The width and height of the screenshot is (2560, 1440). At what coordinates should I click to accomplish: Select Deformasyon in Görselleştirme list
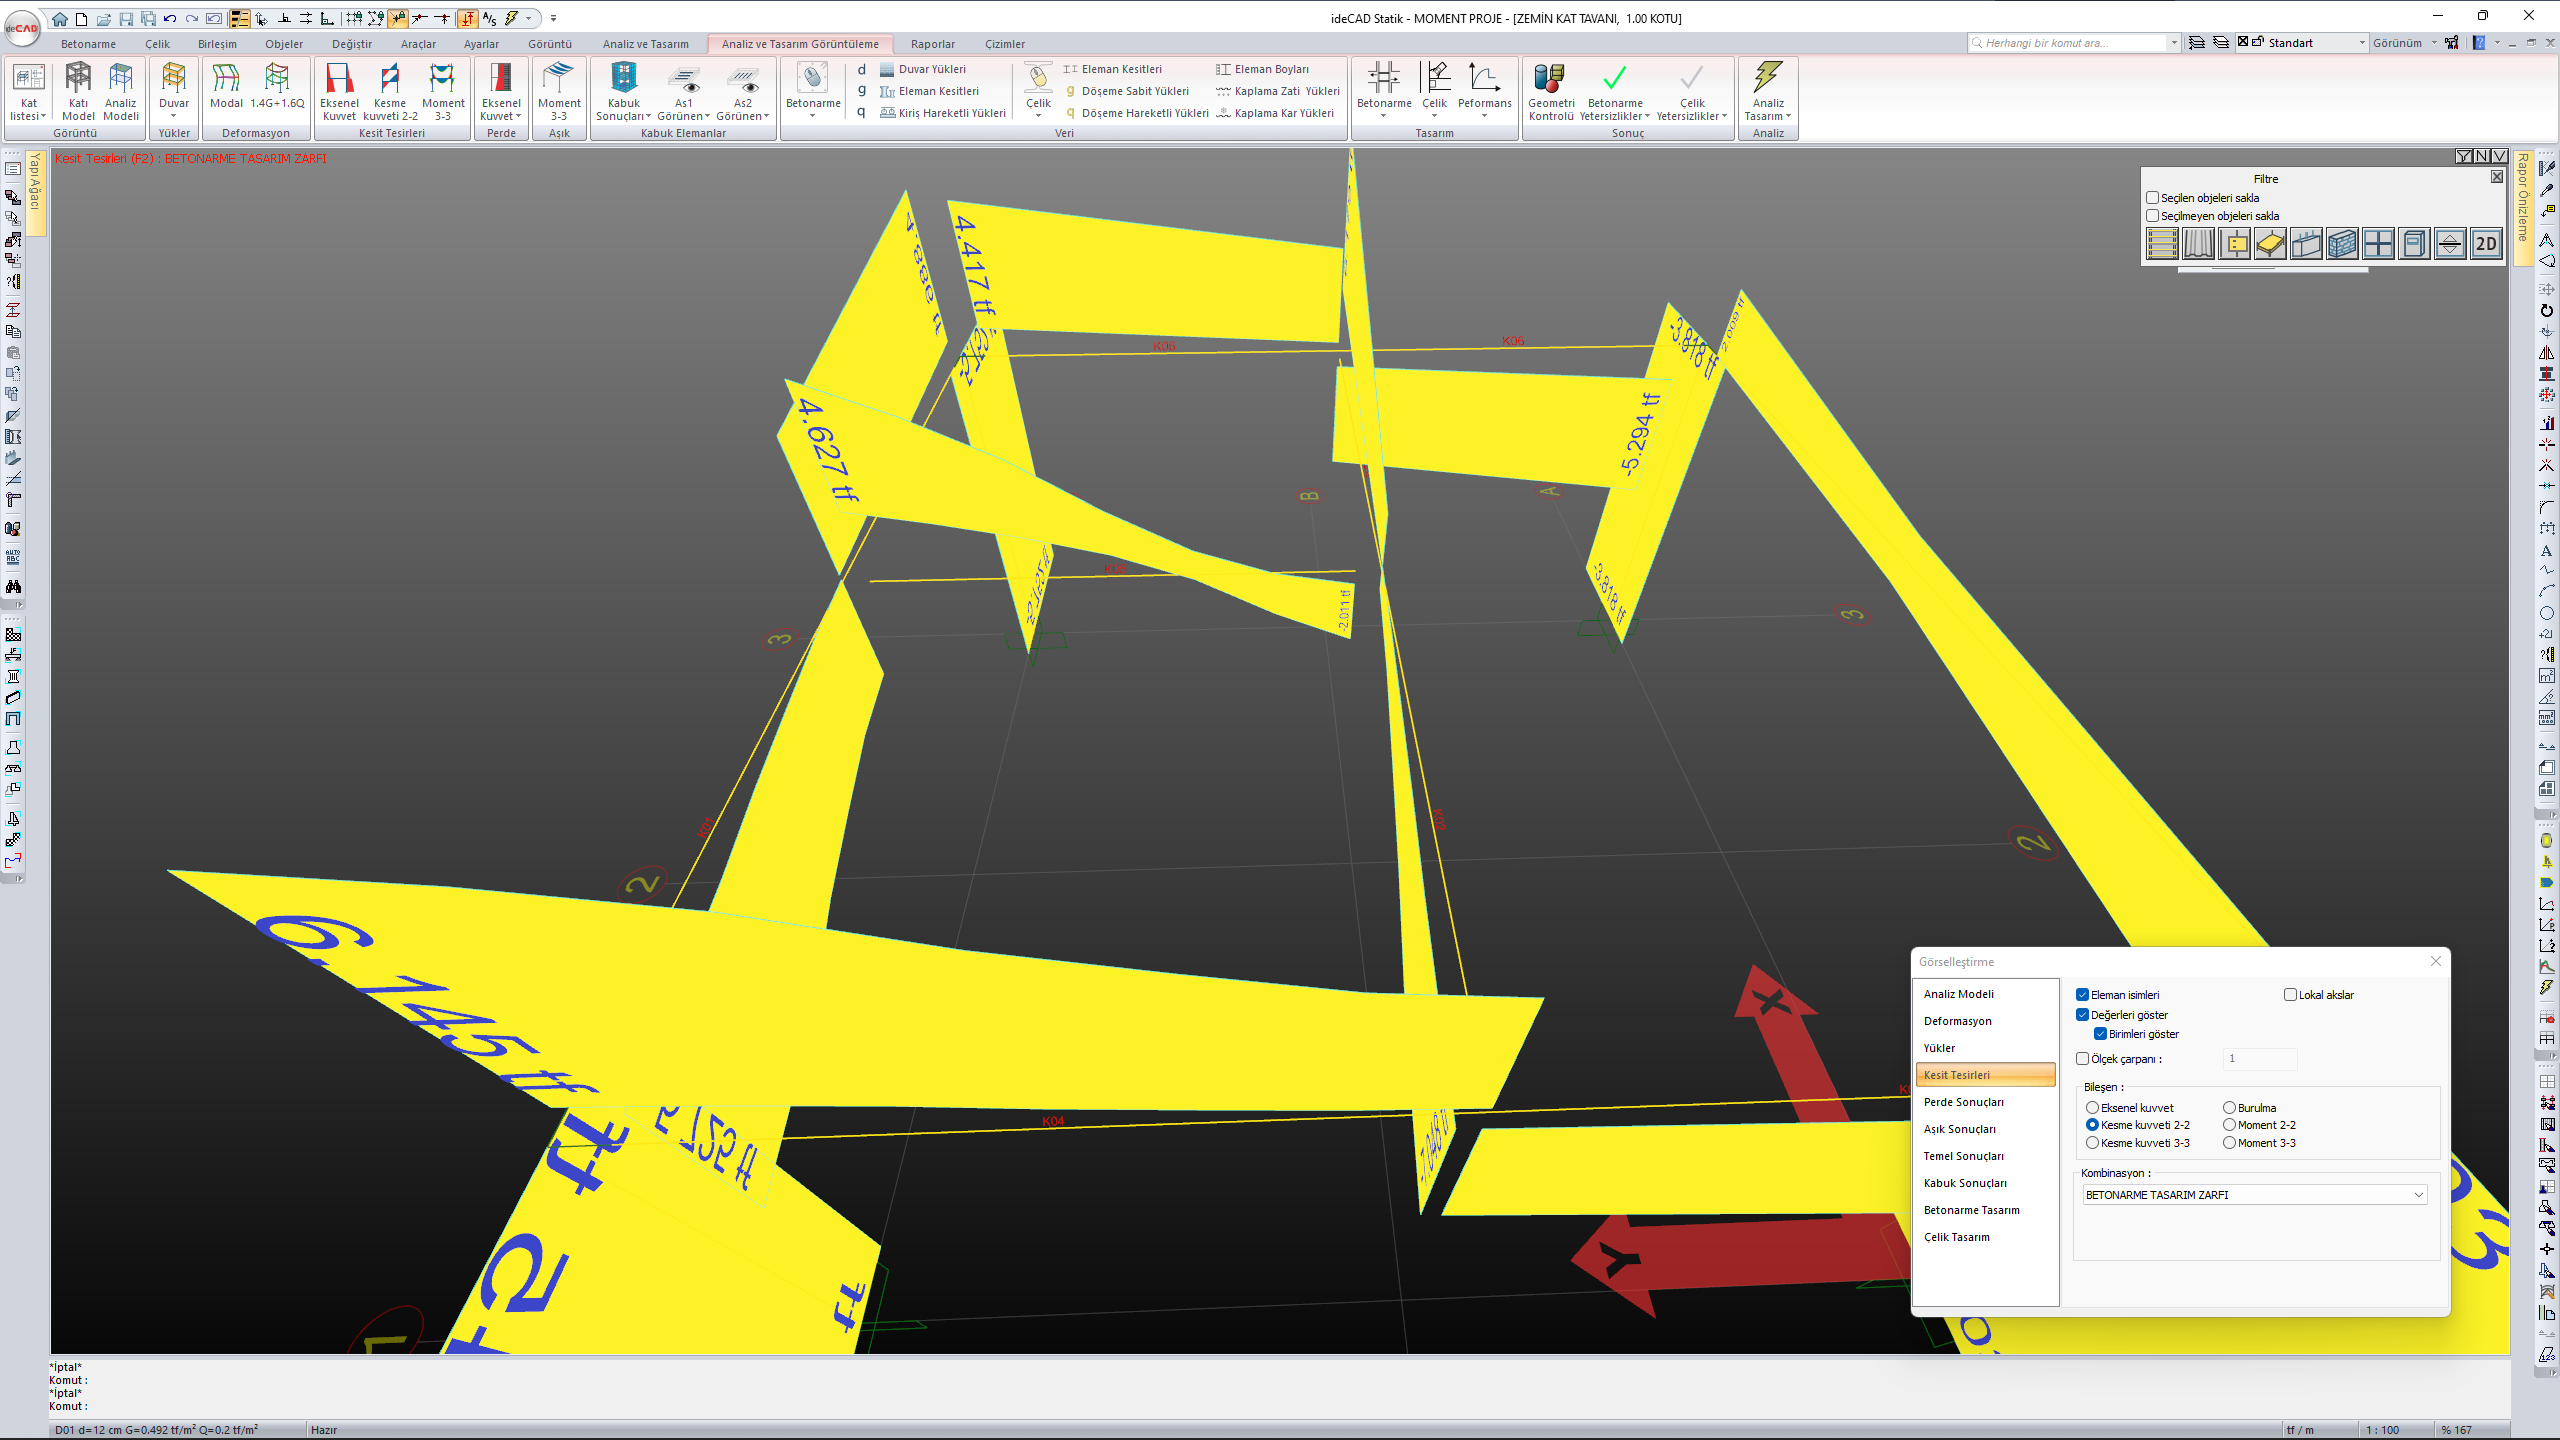pyautogui.click(x=1985, y=1021)
